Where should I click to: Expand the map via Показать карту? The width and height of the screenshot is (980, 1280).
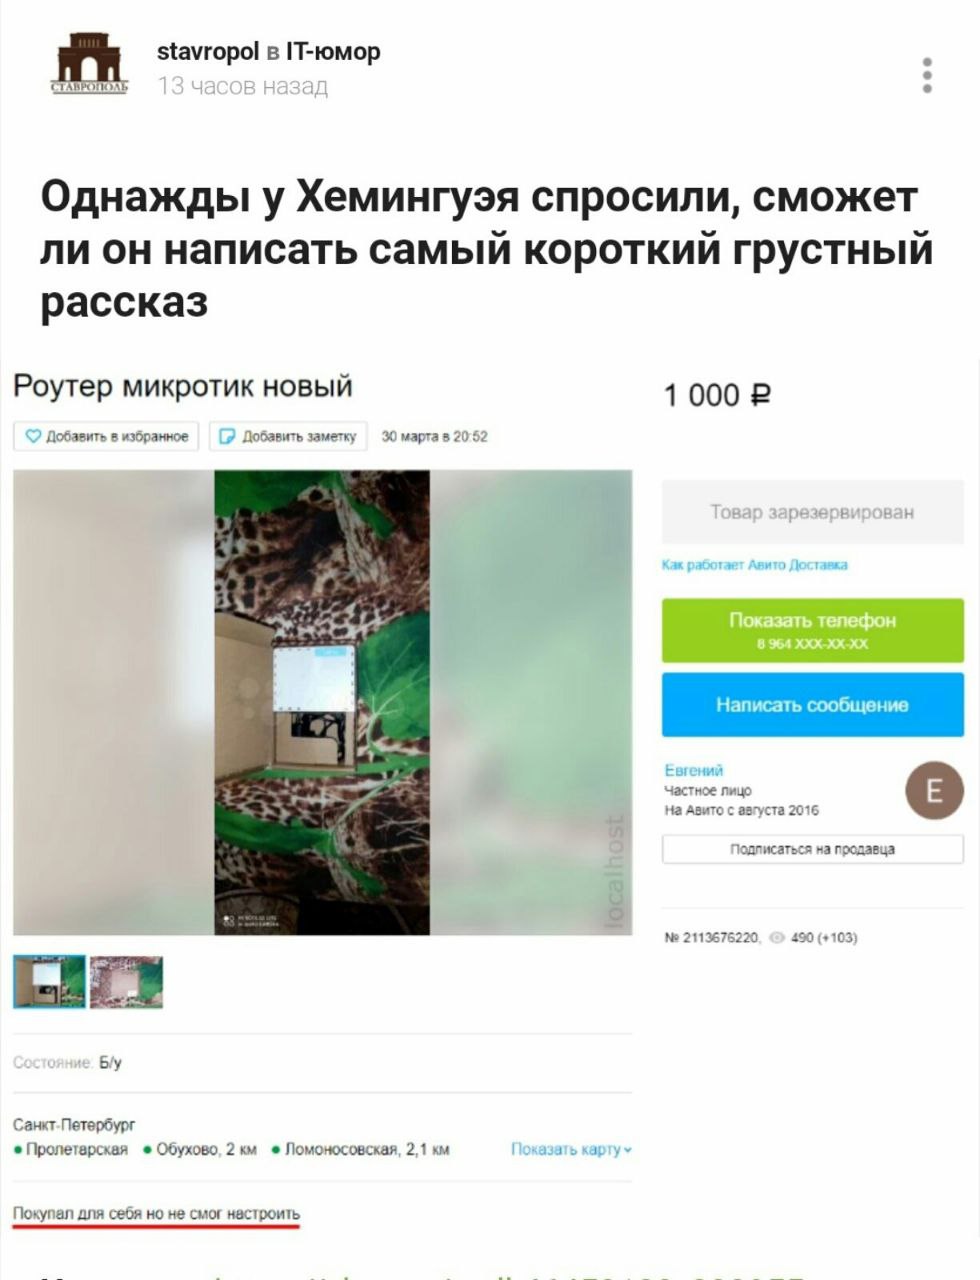coord(571,1150)
